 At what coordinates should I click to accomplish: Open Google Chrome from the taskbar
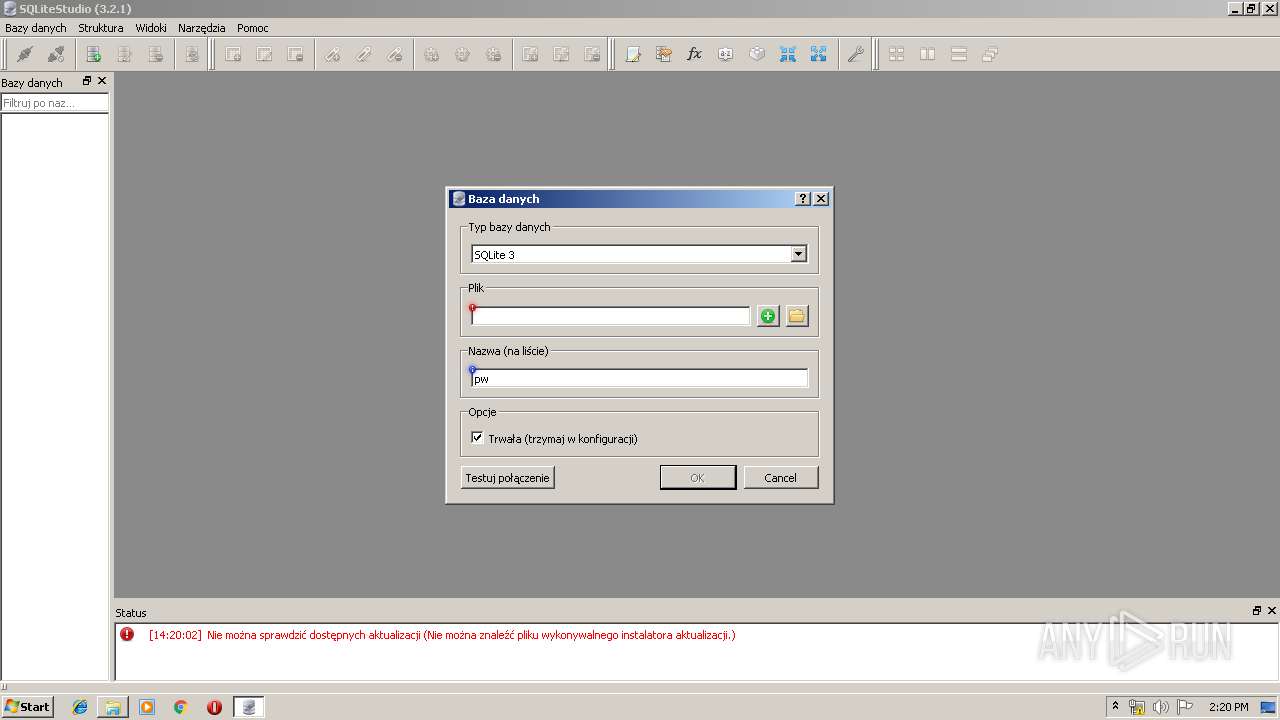point(181,707)
